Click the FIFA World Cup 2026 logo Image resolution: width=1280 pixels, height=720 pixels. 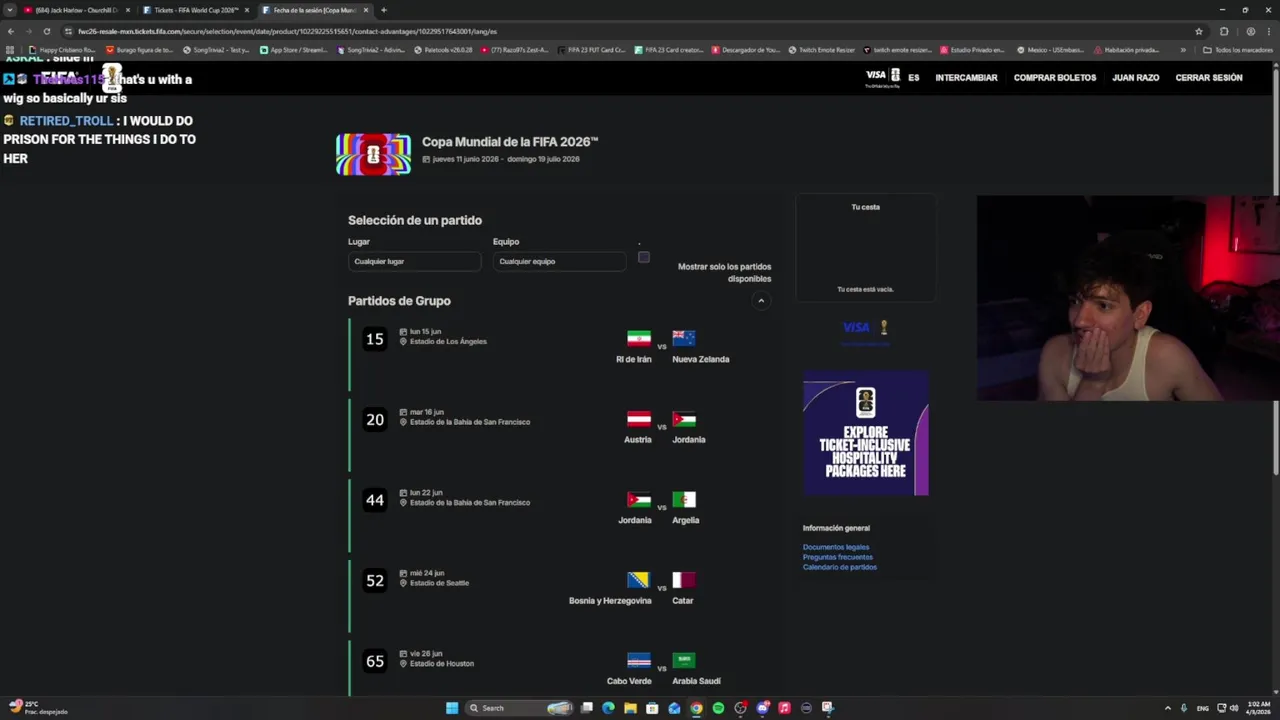pos(373,154)
